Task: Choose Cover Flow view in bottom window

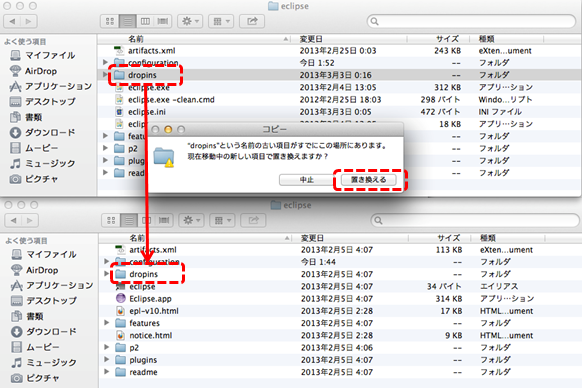Action: coord(164,220)
